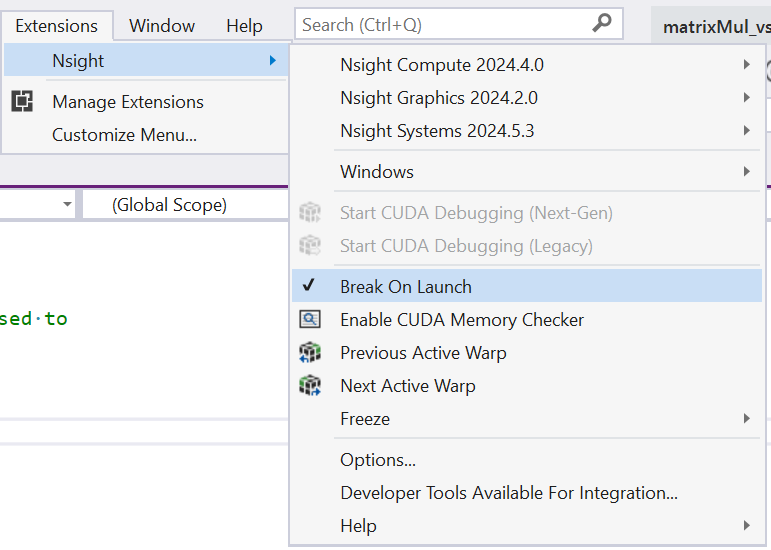Click the CUDA Memory Checker icon
Viewport: 771px width, 550px height.
[310, 319]
